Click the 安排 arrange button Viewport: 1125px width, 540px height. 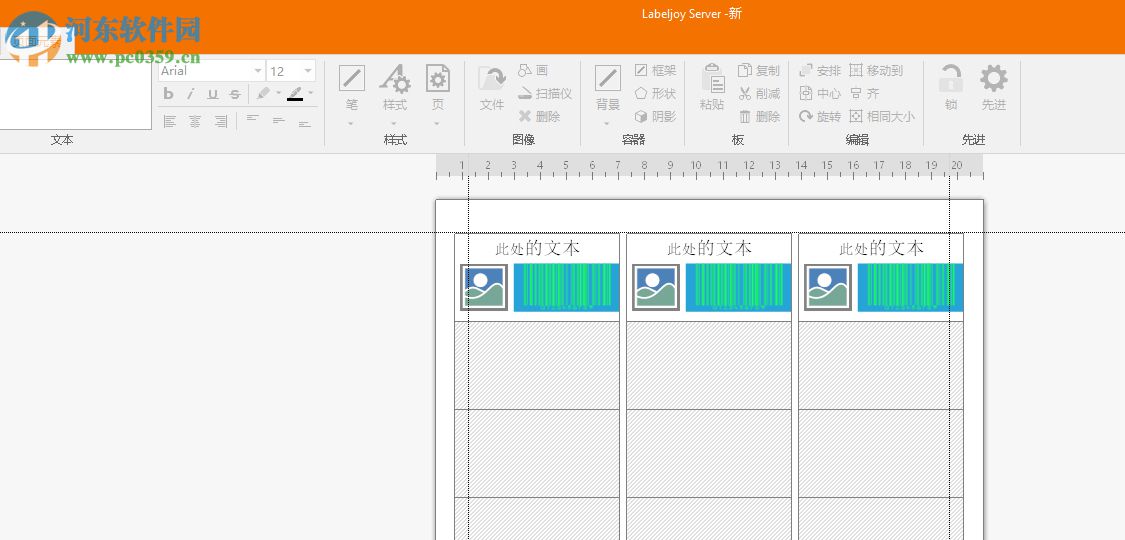pos(820,70)
